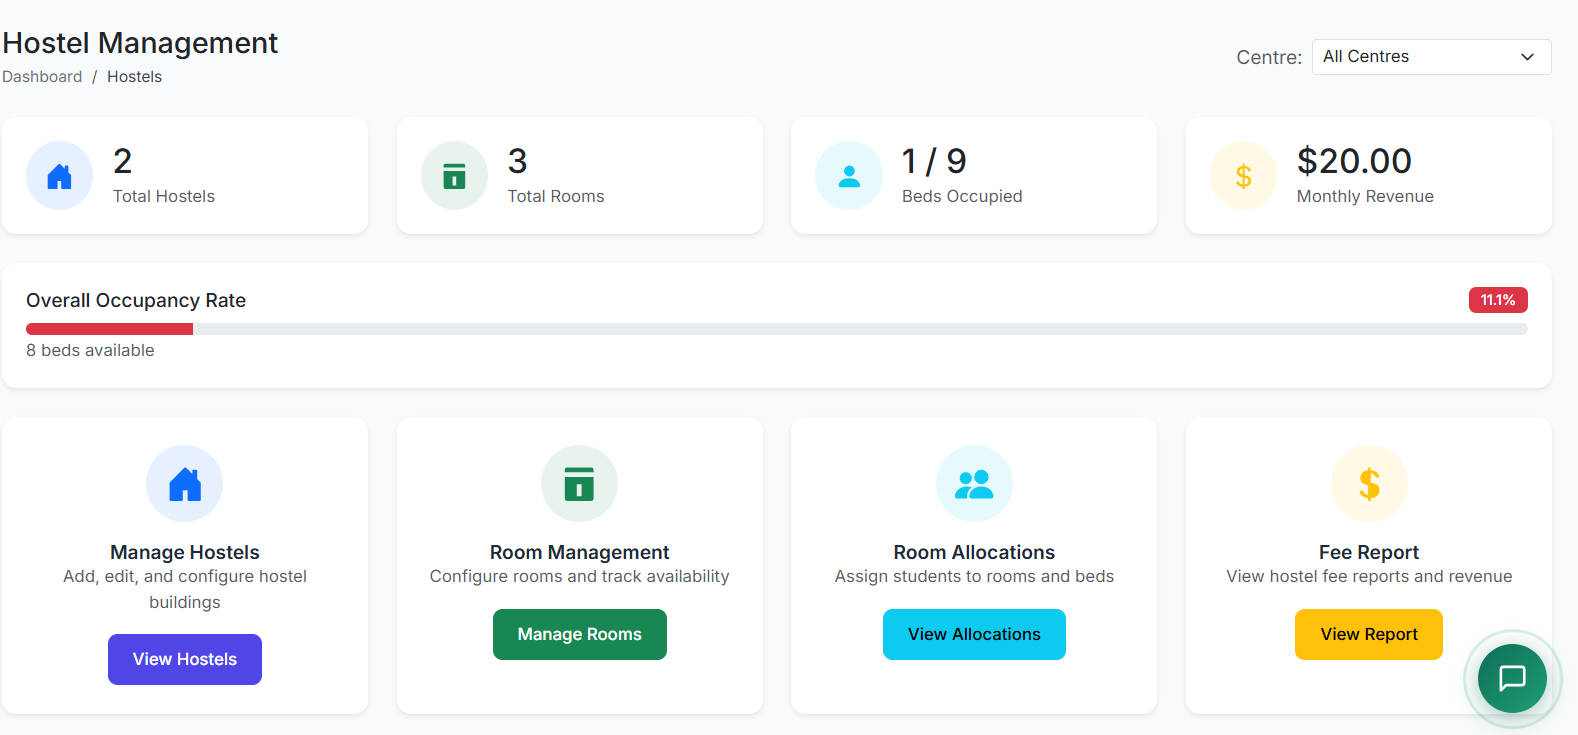This screenshot has height=735, width=1578.
Task: Click the 'Monthly Revenue' label
Action: click(x=1365, y=196)
